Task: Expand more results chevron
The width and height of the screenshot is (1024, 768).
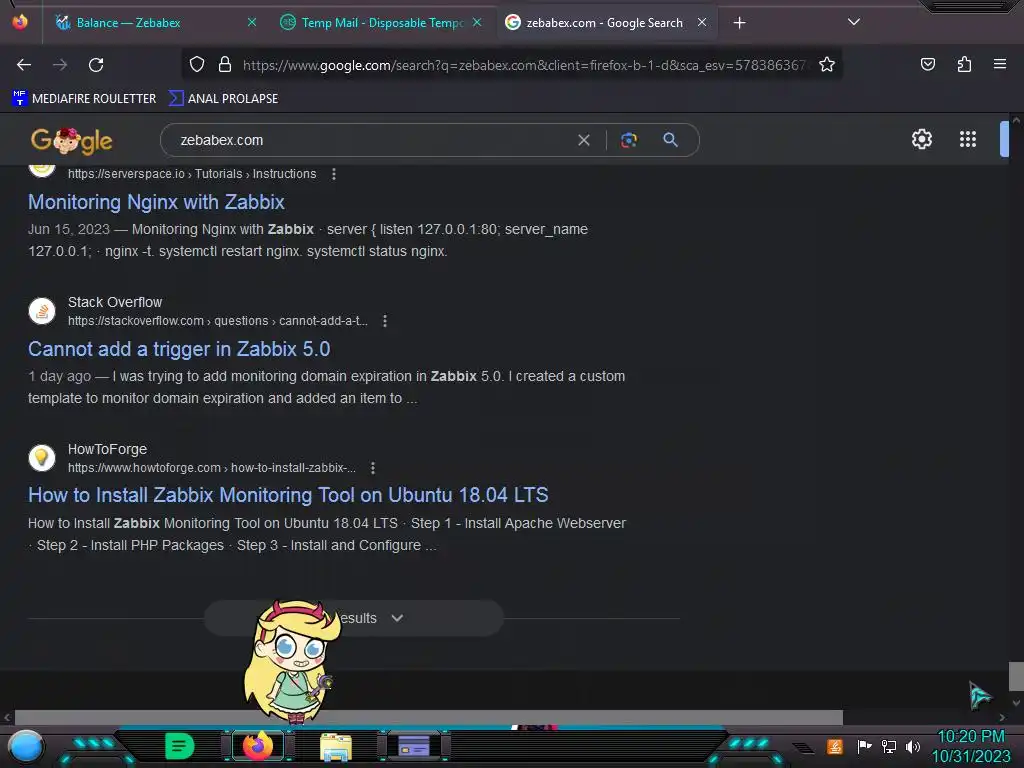Action: 397,618
